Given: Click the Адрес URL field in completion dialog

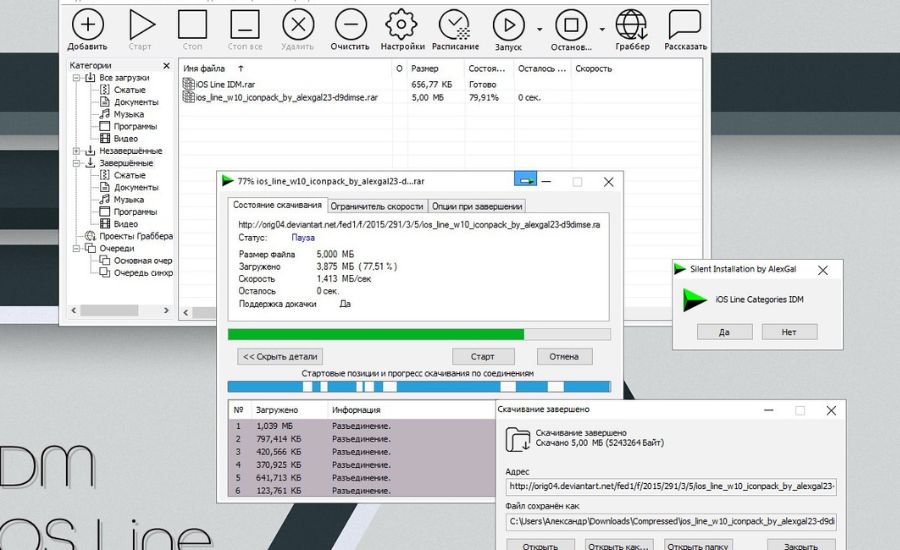Looking at the screenshot, I should point(671,486).
